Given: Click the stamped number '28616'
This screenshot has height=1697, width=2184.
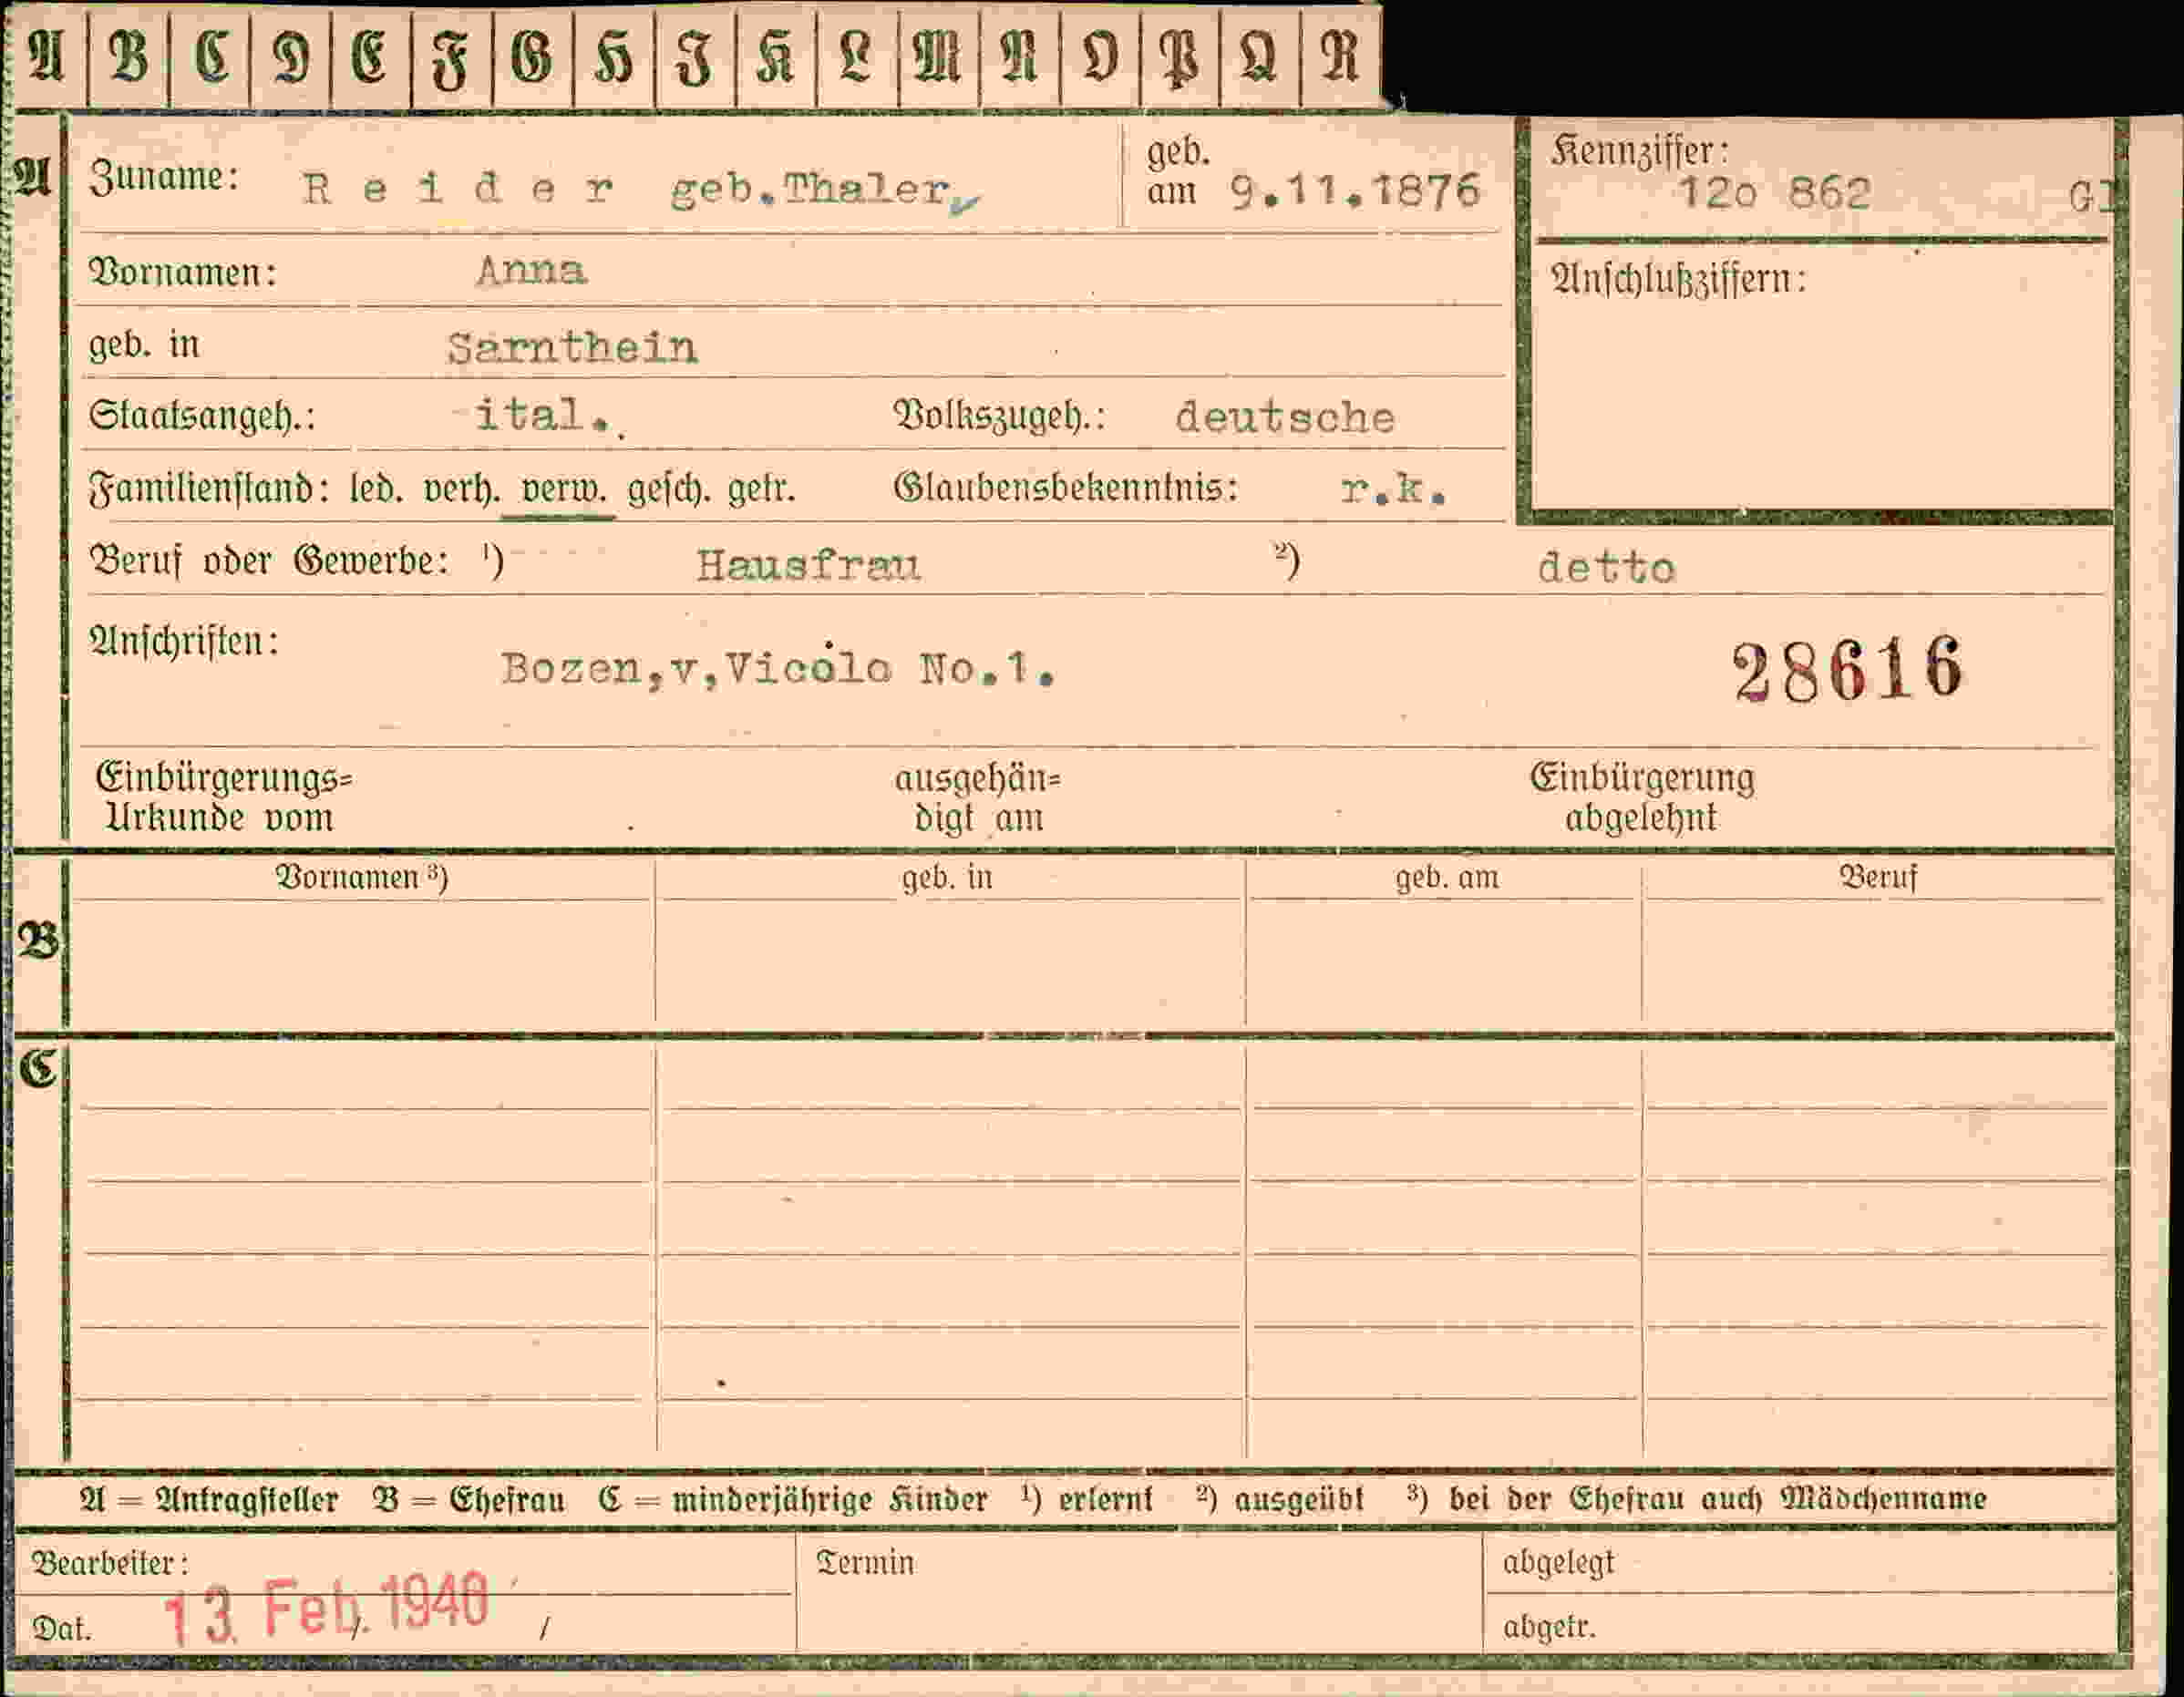Looking at the screenshot, I should coord(1848,669).
